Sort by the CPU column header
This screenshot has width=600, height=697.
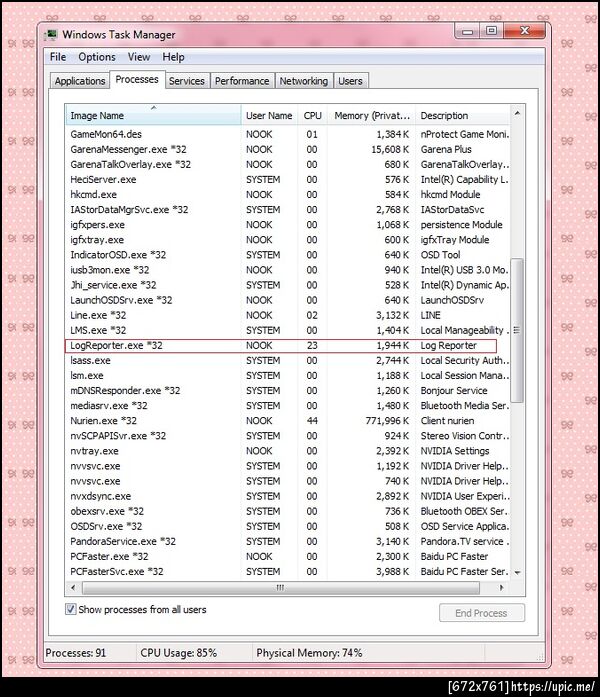click(312, 116)
